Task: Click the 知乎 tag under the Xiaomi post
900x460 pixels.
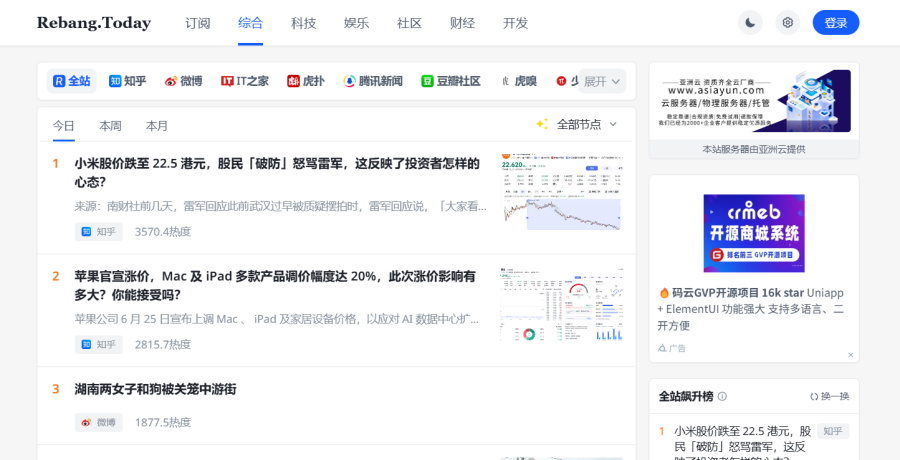Action: [x=99, y=231]
